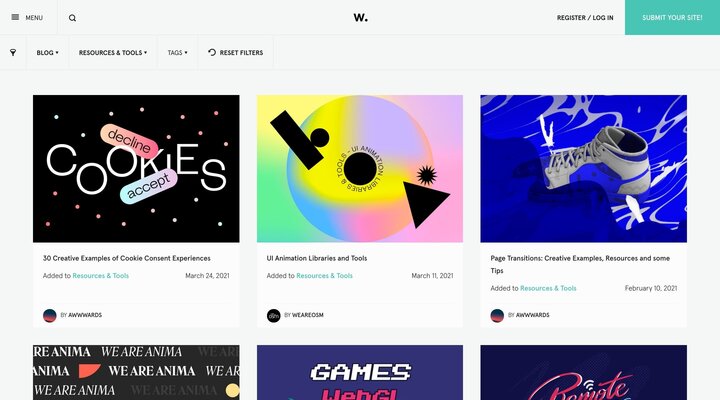This screenshot has height=400, width=720.
Task: Click the reset filters circular arrow icon
Action: click(212, 52)
